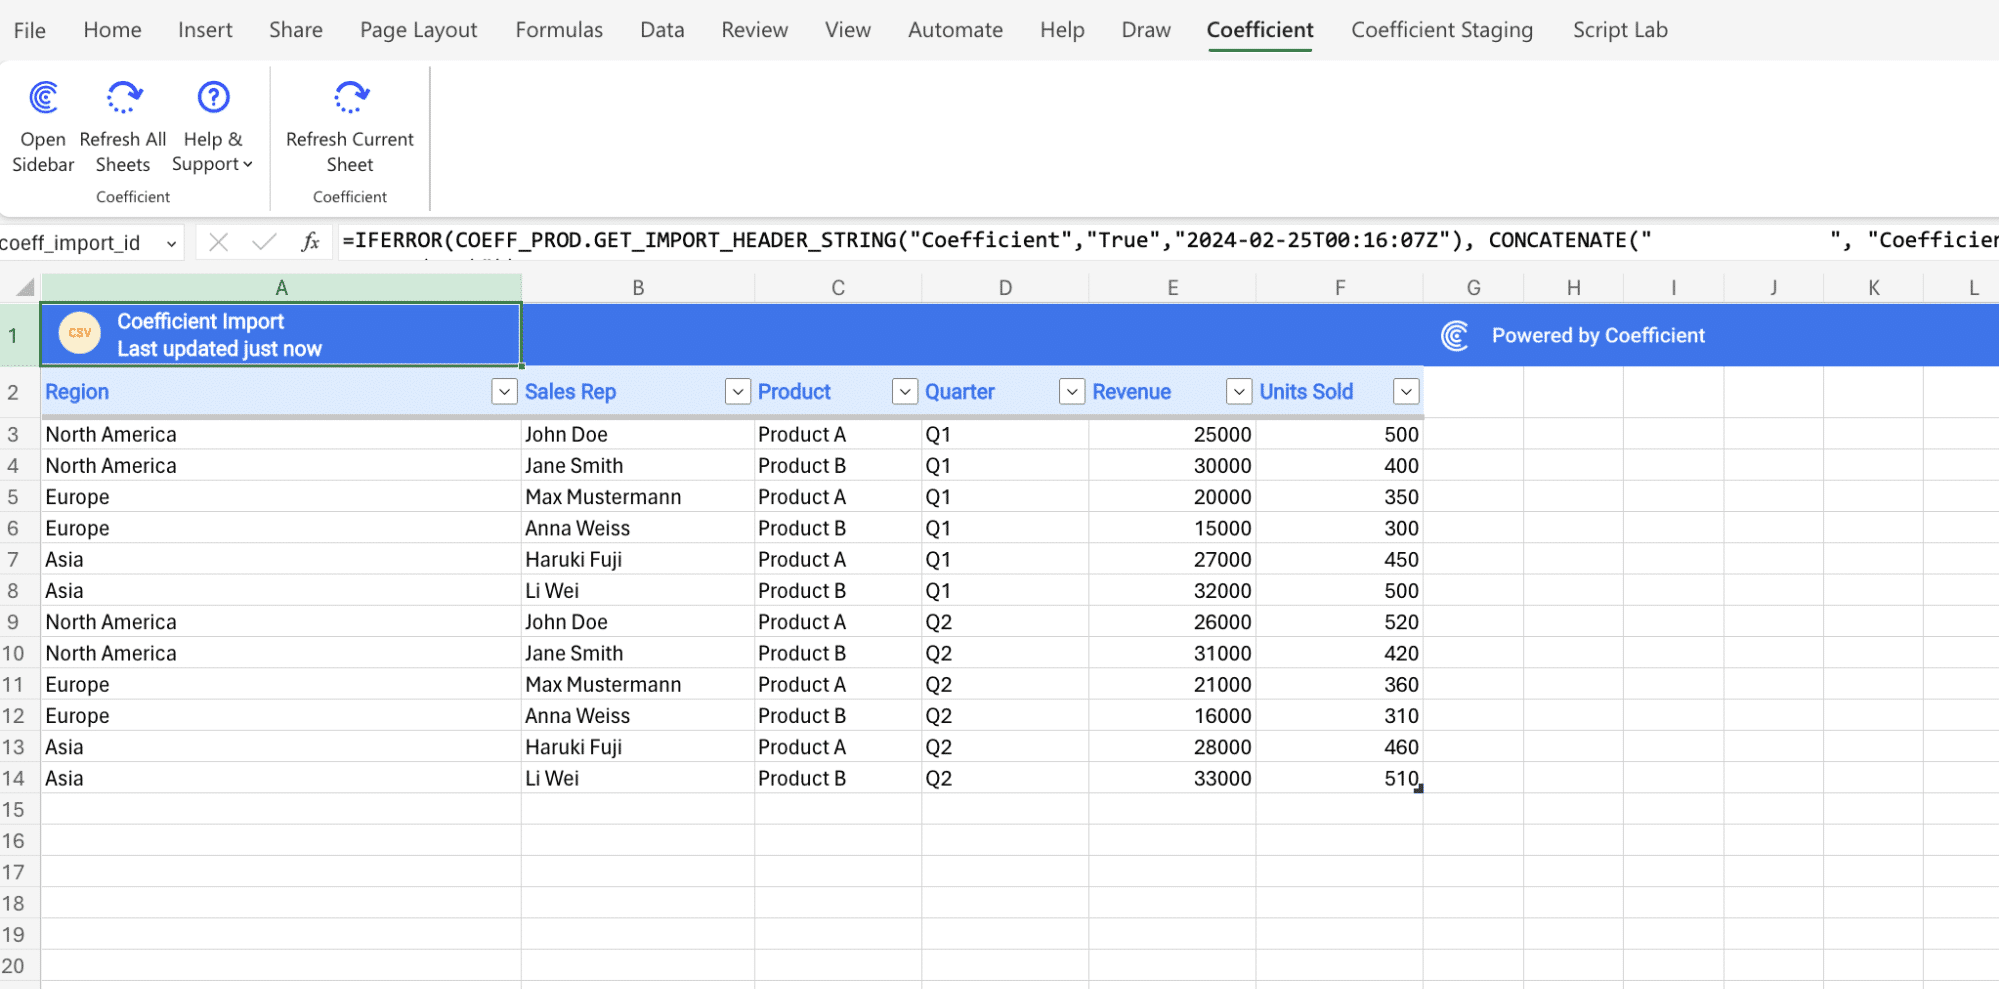Click the Units Sold header cell
The image size is (1999, 989).
[x=1339, y=392]
